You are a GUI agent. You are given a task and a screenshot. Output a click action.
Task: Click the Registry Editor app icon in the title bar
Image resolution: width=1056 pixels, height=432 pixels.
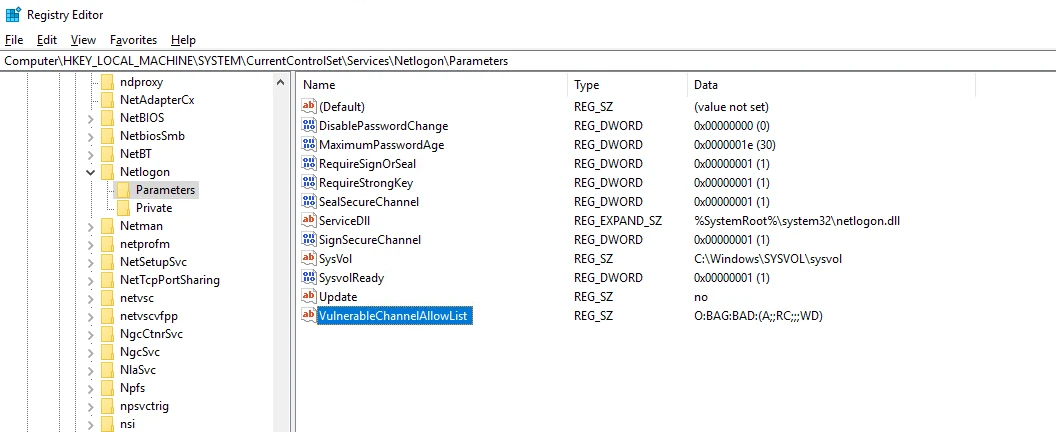[x=12, y=14]
